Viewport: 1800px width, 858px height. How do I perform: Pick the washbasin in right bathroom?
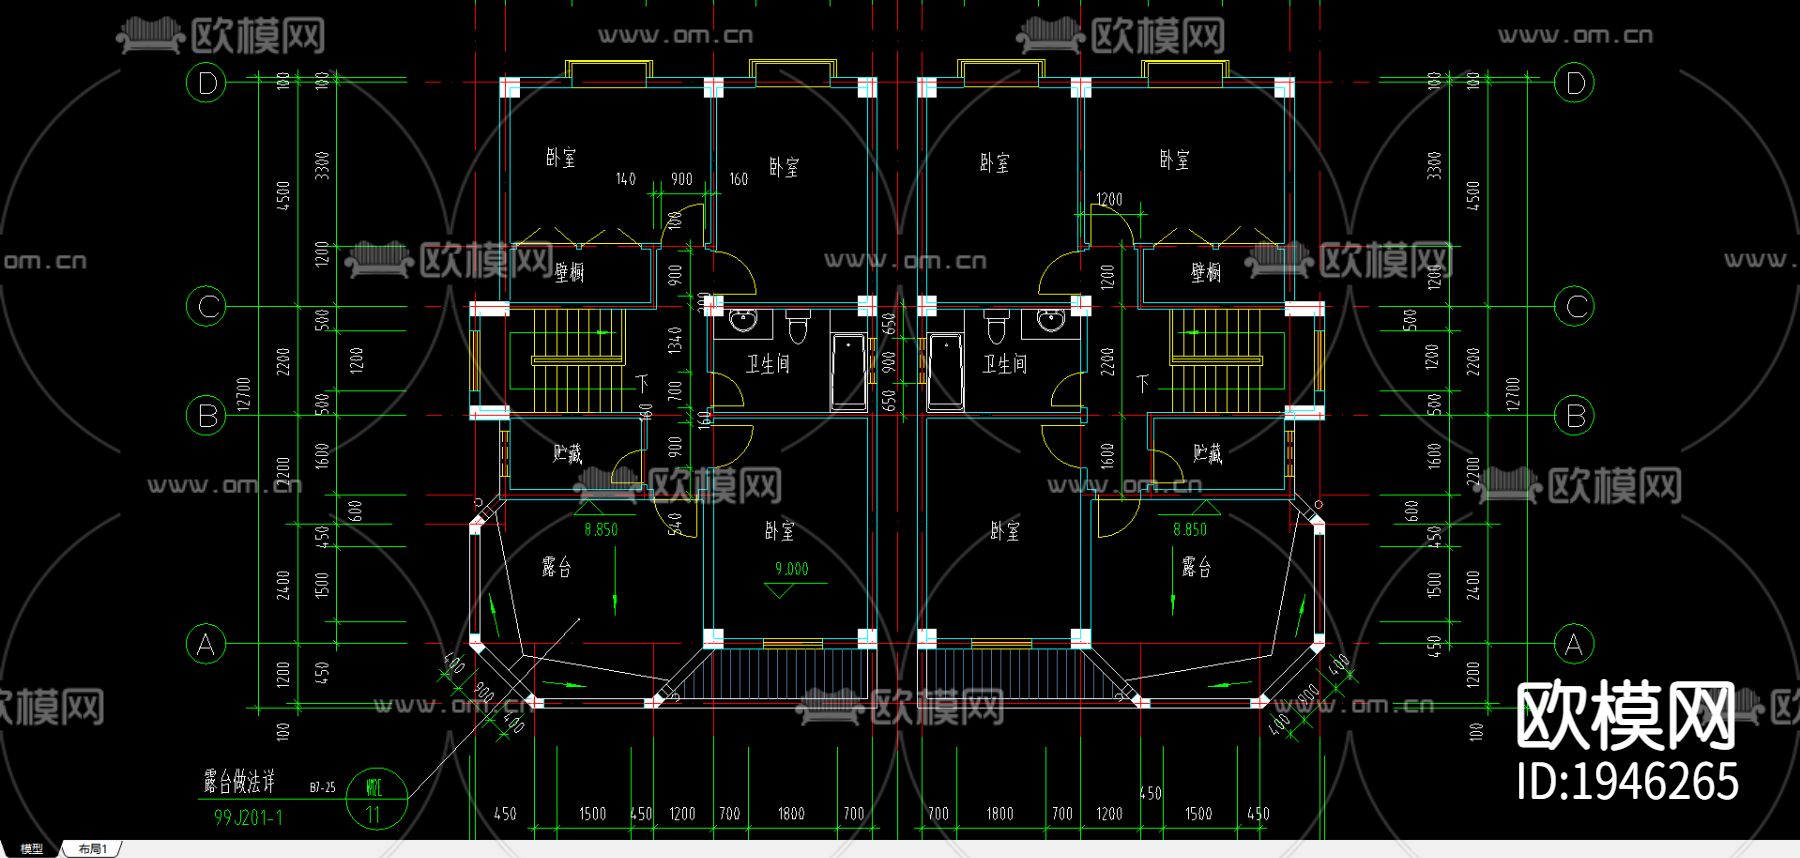coord(1050,322)
